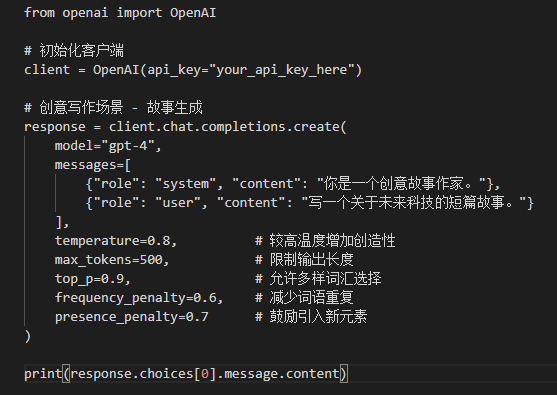Viewport: 557px width, 395px height.
Task: Click the closing parenthesis after presence_penalty
Action: (x=28, y=336)
